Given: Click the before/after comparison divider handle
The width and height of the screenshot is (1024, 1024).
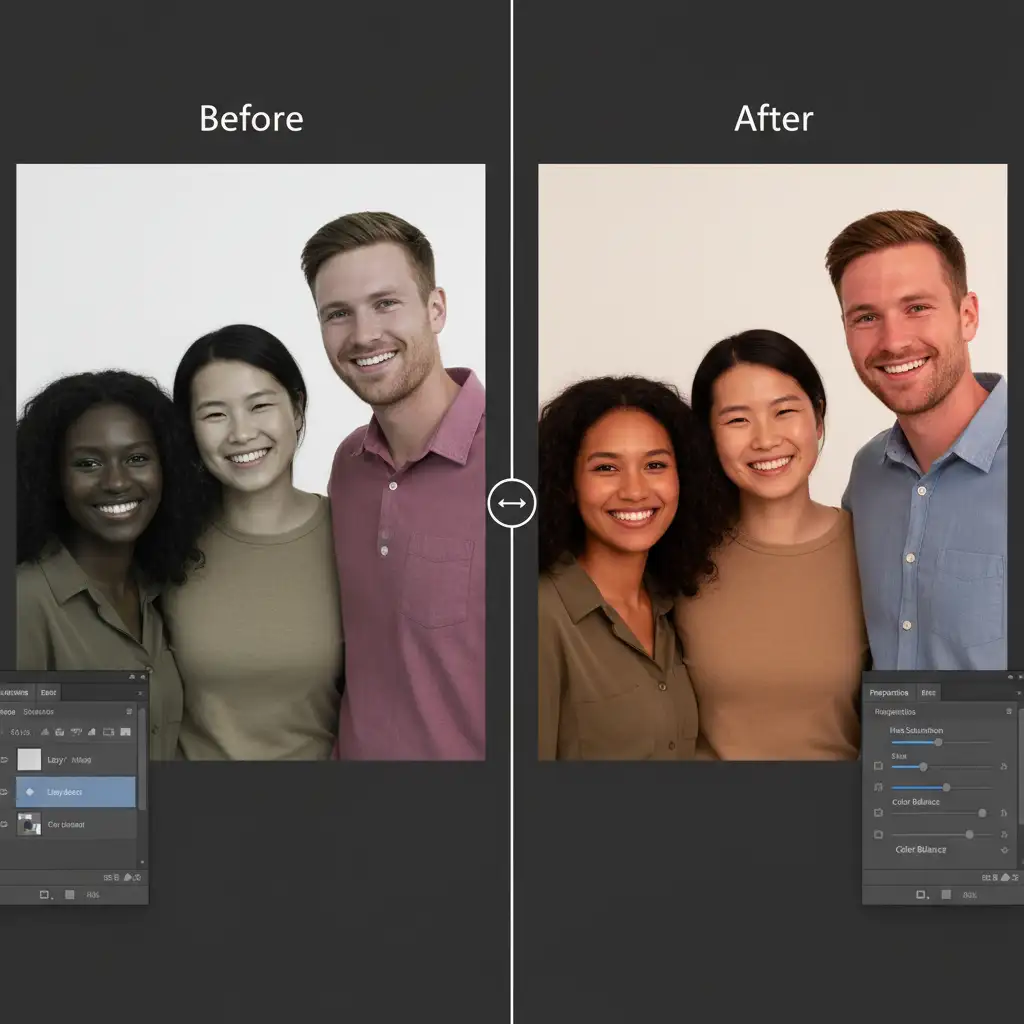Looking at the screenshot, I should click(512, 504).
